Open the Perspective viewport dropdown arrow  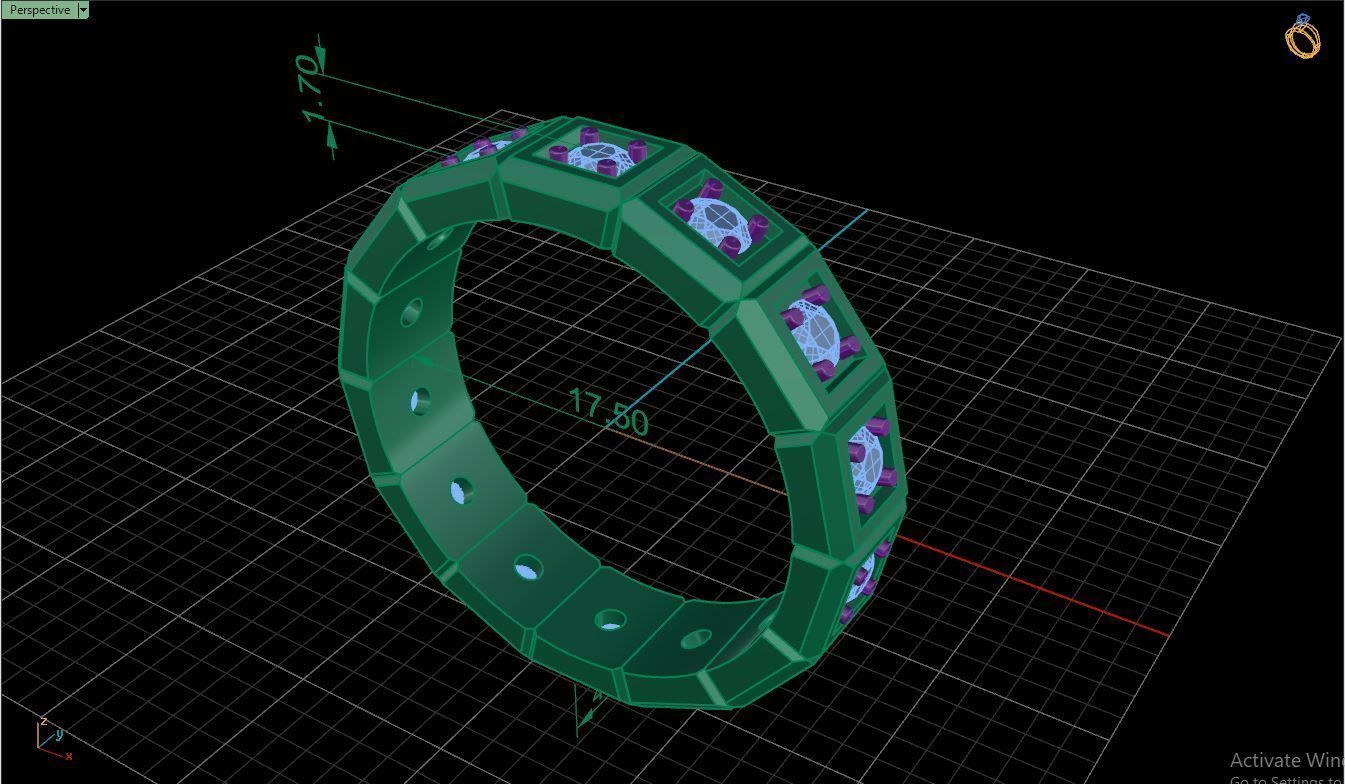coord(83,10)
